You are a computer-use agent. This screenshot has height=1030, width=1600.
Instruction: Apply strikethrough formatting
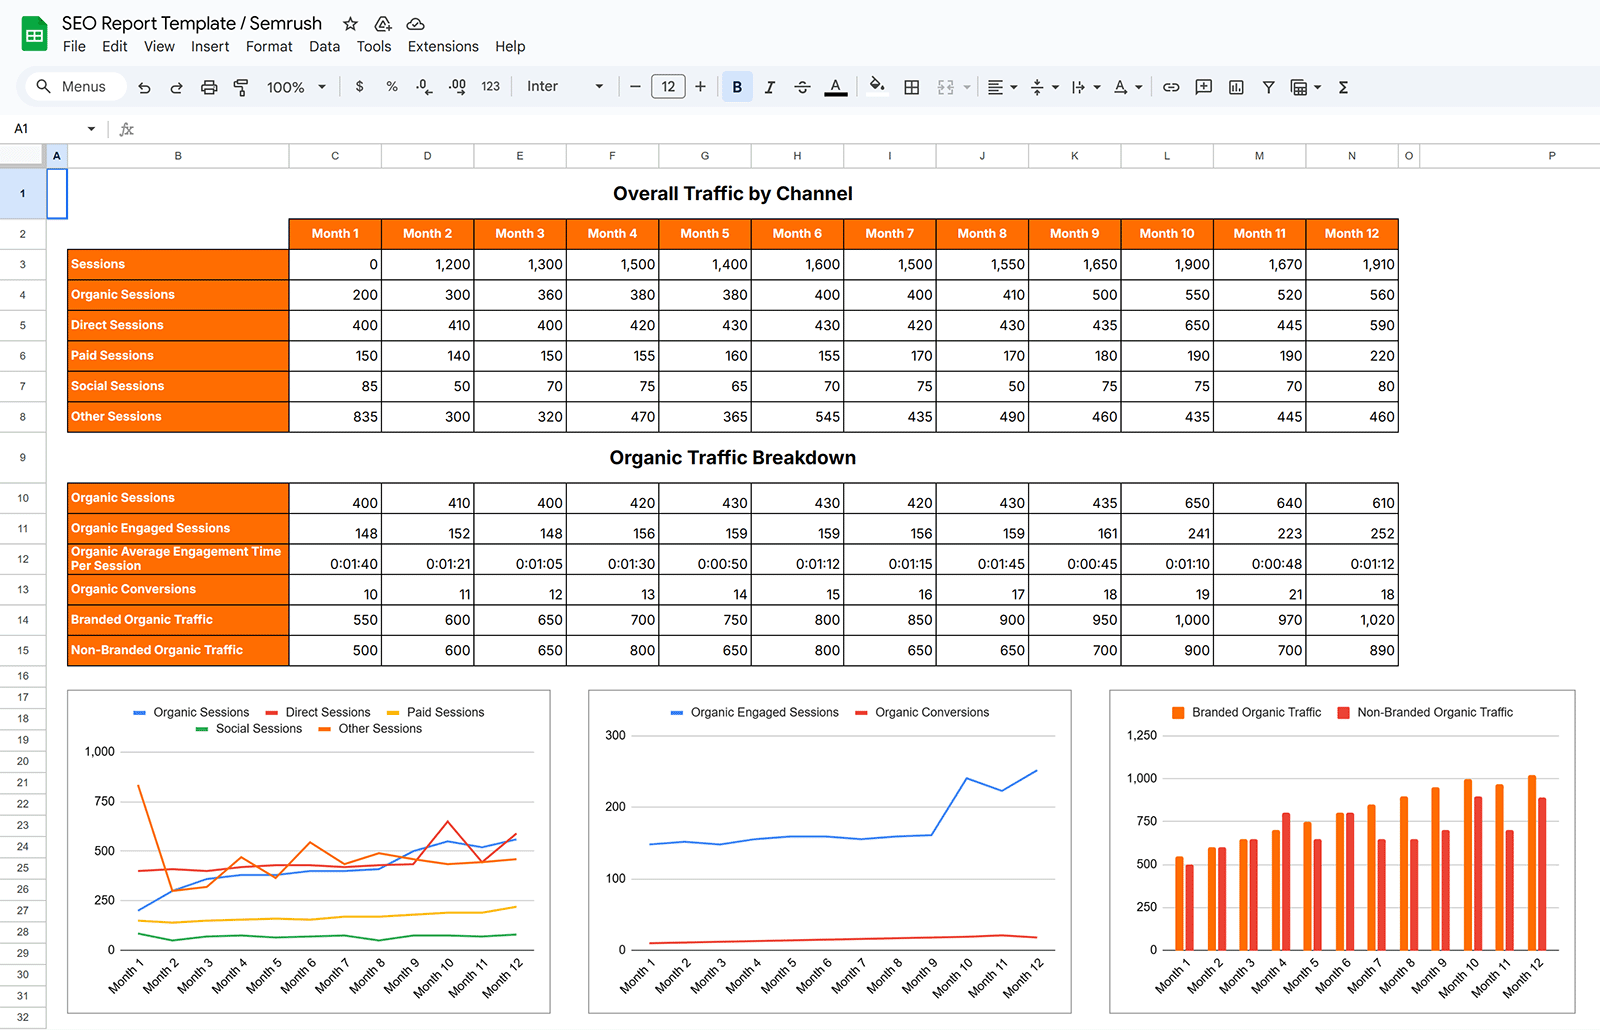pos(802,87)
